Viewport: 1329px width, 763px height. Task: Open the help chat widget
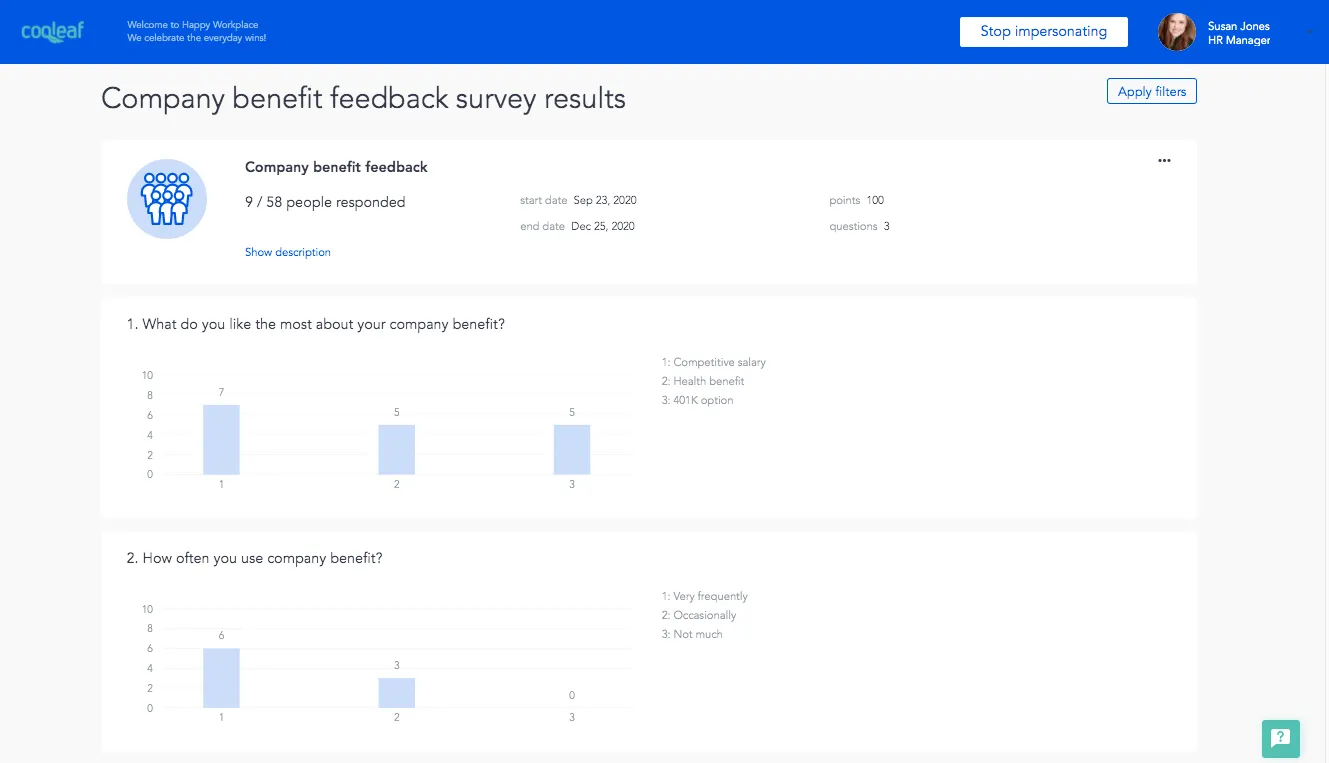[x=1280, y=739]
